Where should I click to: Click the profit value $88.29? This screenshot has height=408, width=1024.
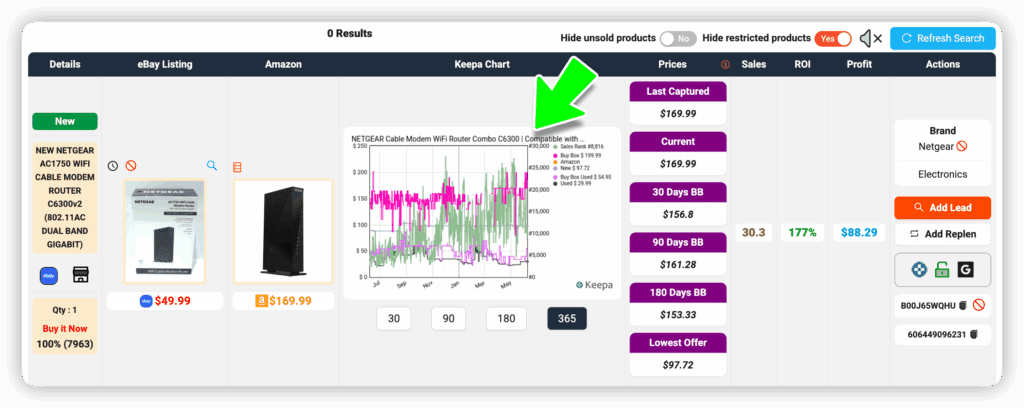tap(859, 232)
